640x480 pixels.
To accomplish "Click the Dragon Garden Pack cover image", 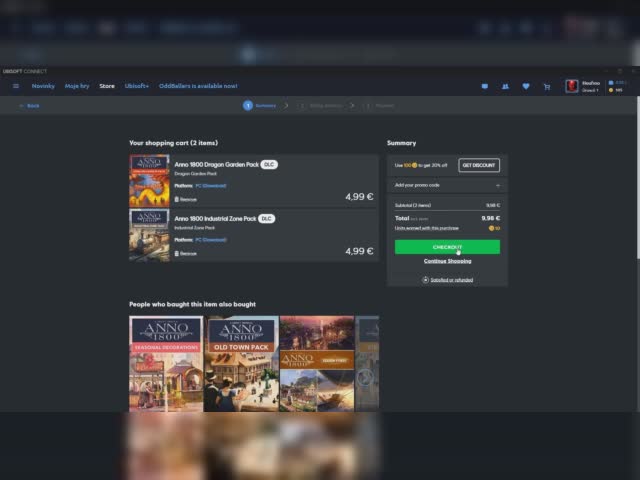I will (149, 180).
